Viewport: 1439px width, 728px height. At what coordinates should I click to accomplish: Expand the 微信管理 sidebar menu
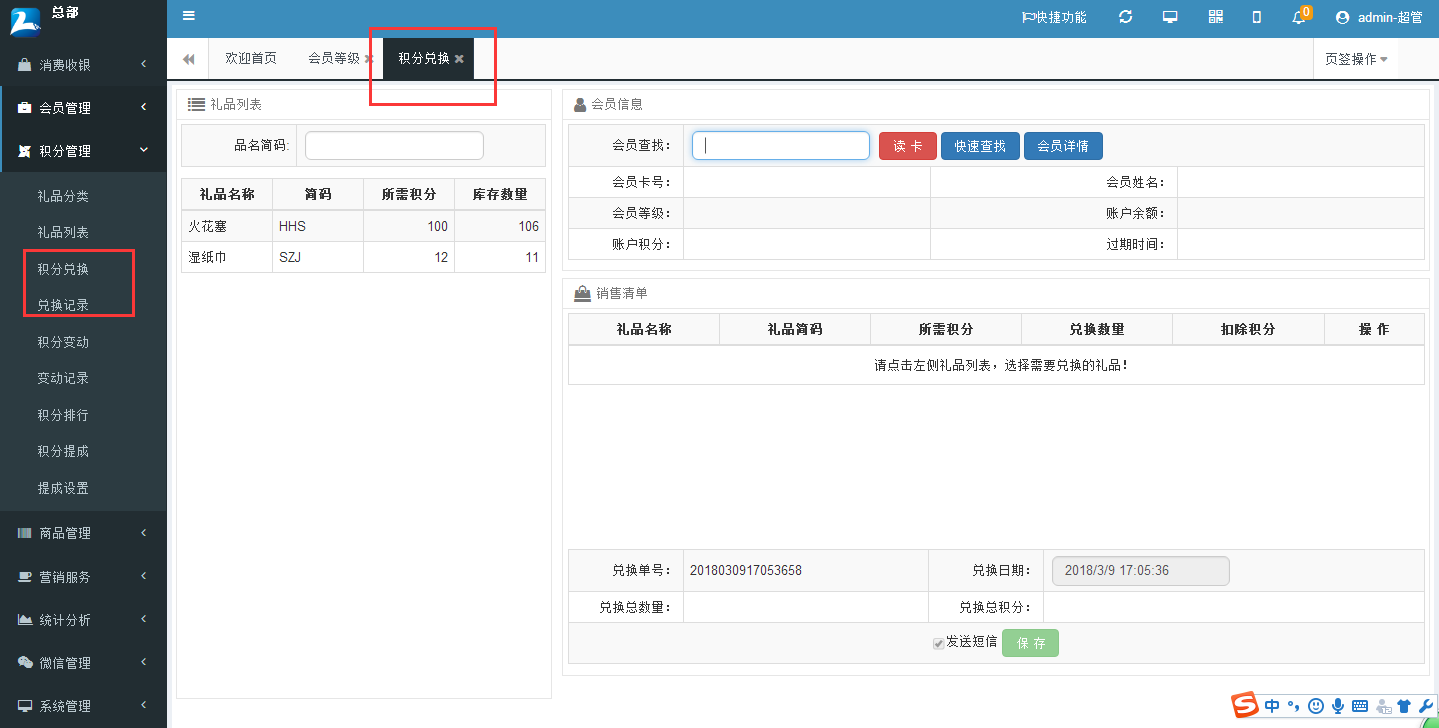[83, 663]
